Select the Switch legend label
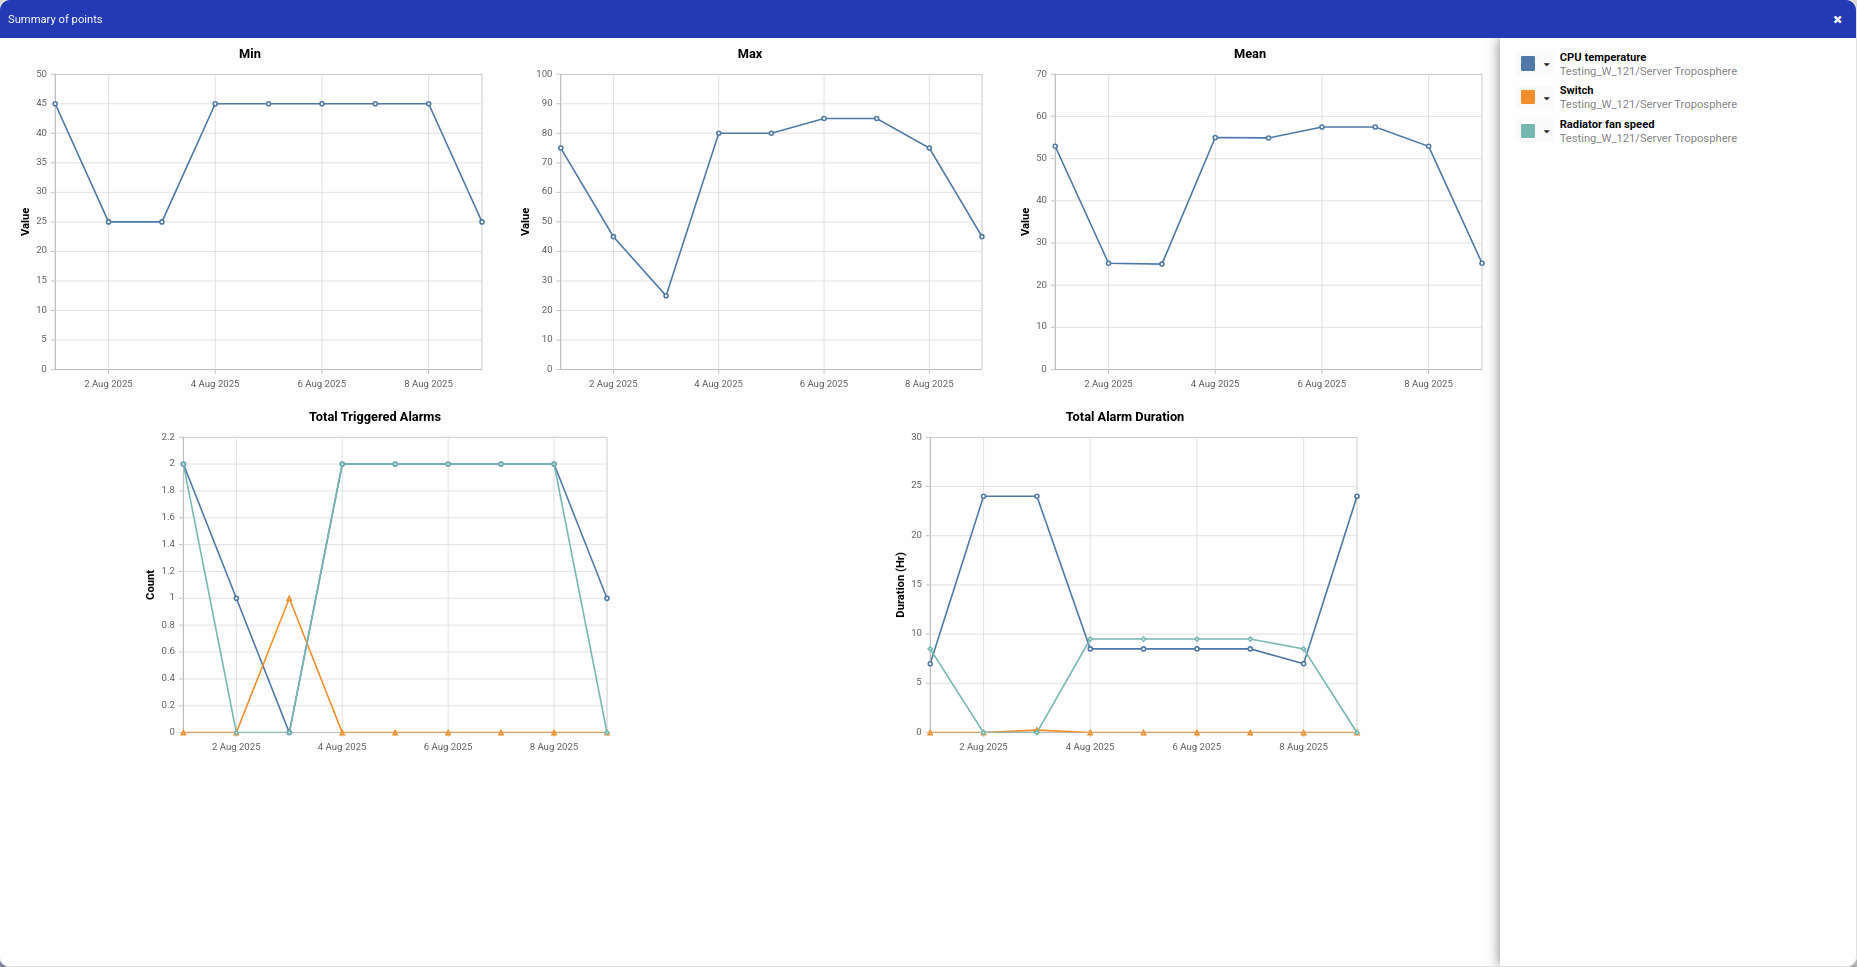 pos(1576,90)
